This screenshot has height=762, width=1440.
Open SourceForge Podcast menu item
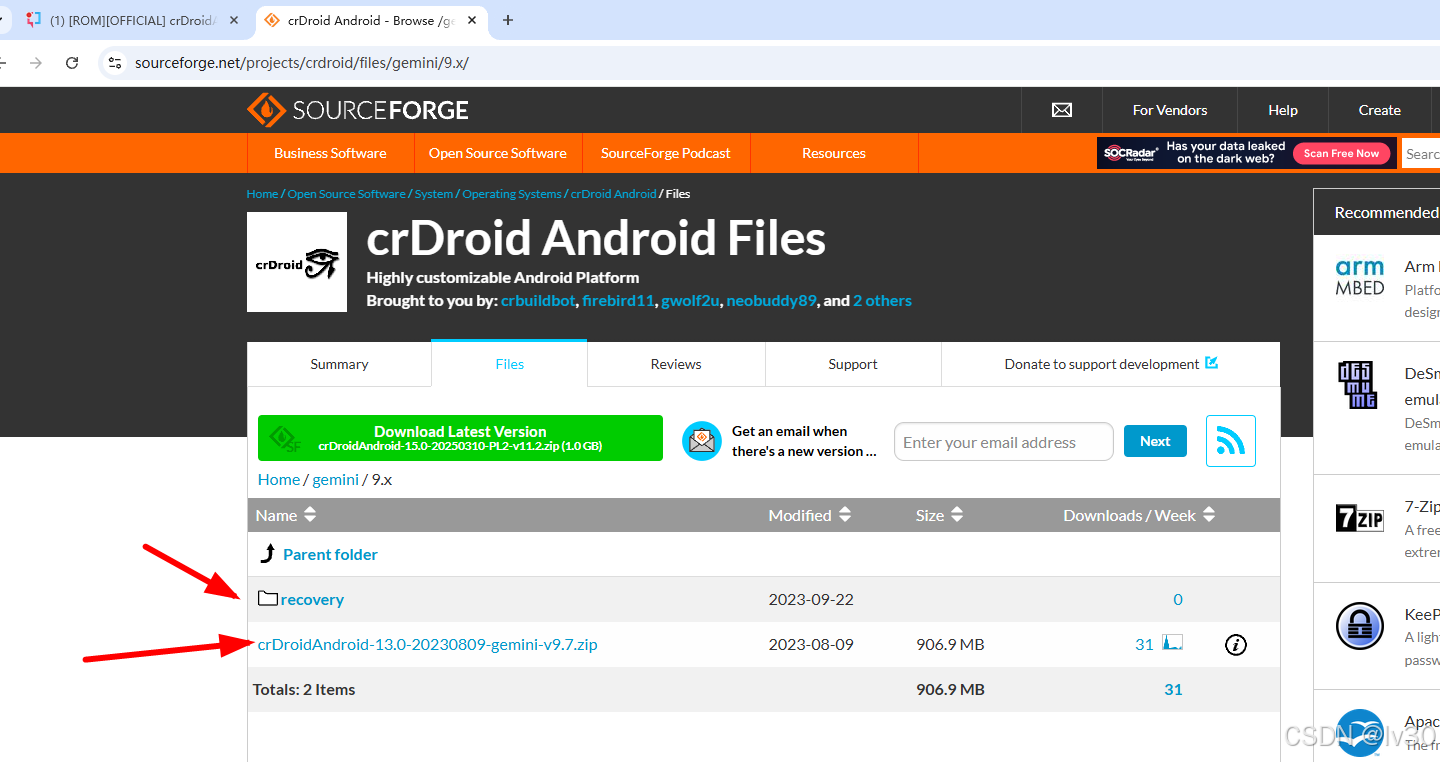point(666,153)
